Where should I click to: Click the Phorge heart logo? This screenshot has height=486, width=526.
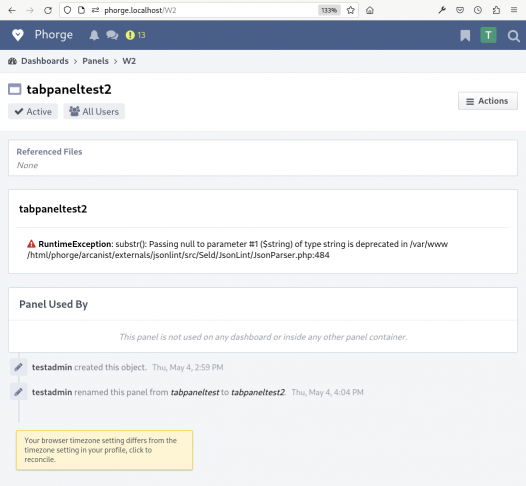pyautogui.click(x=18, y=35)
